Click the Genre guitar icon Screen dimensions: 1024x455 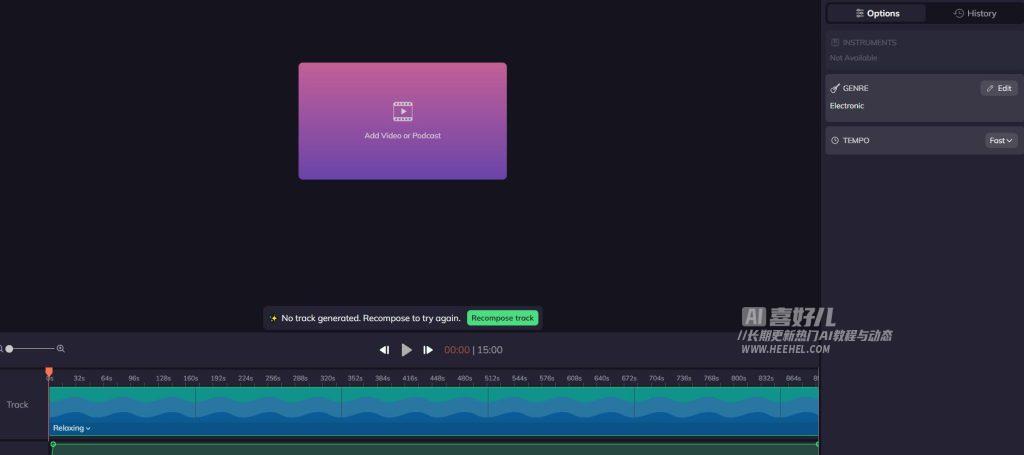[835, 88]
